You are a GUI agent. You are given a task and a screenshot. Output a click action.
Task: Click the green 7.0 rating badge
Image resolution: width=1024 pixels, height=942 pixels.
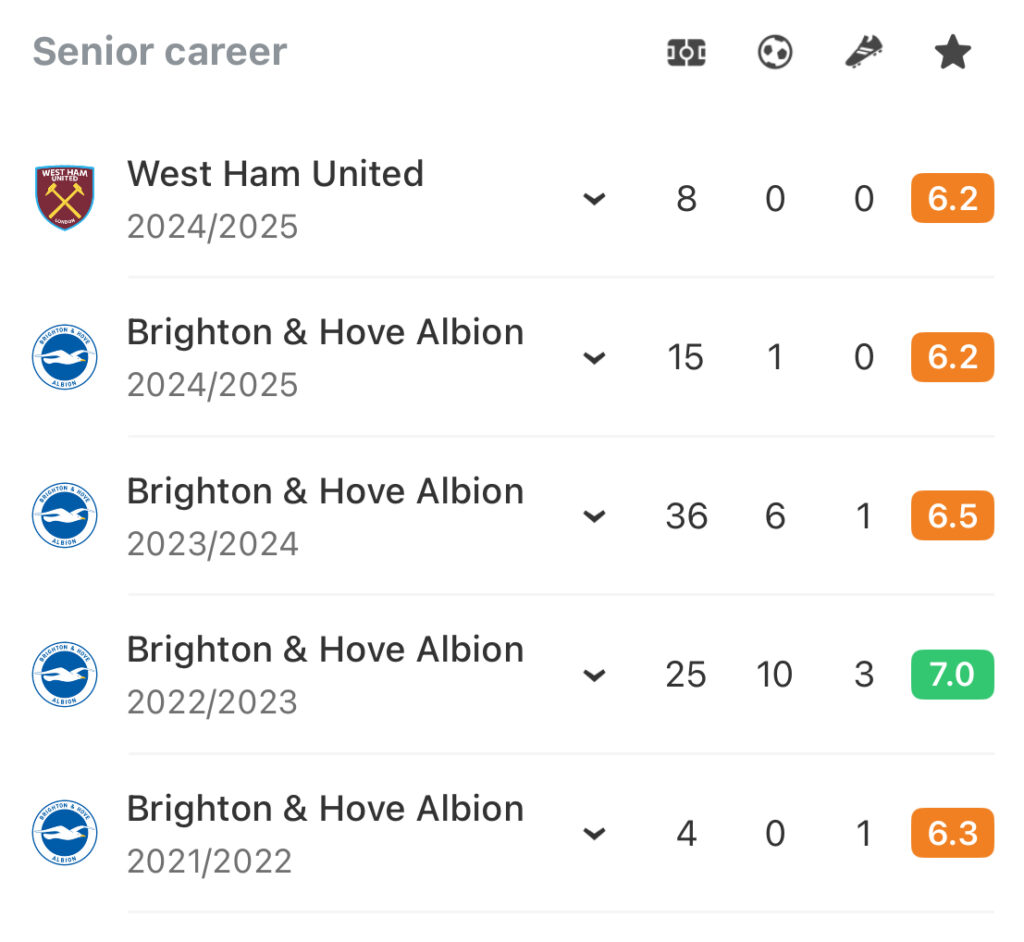click(x=952, y=674)
